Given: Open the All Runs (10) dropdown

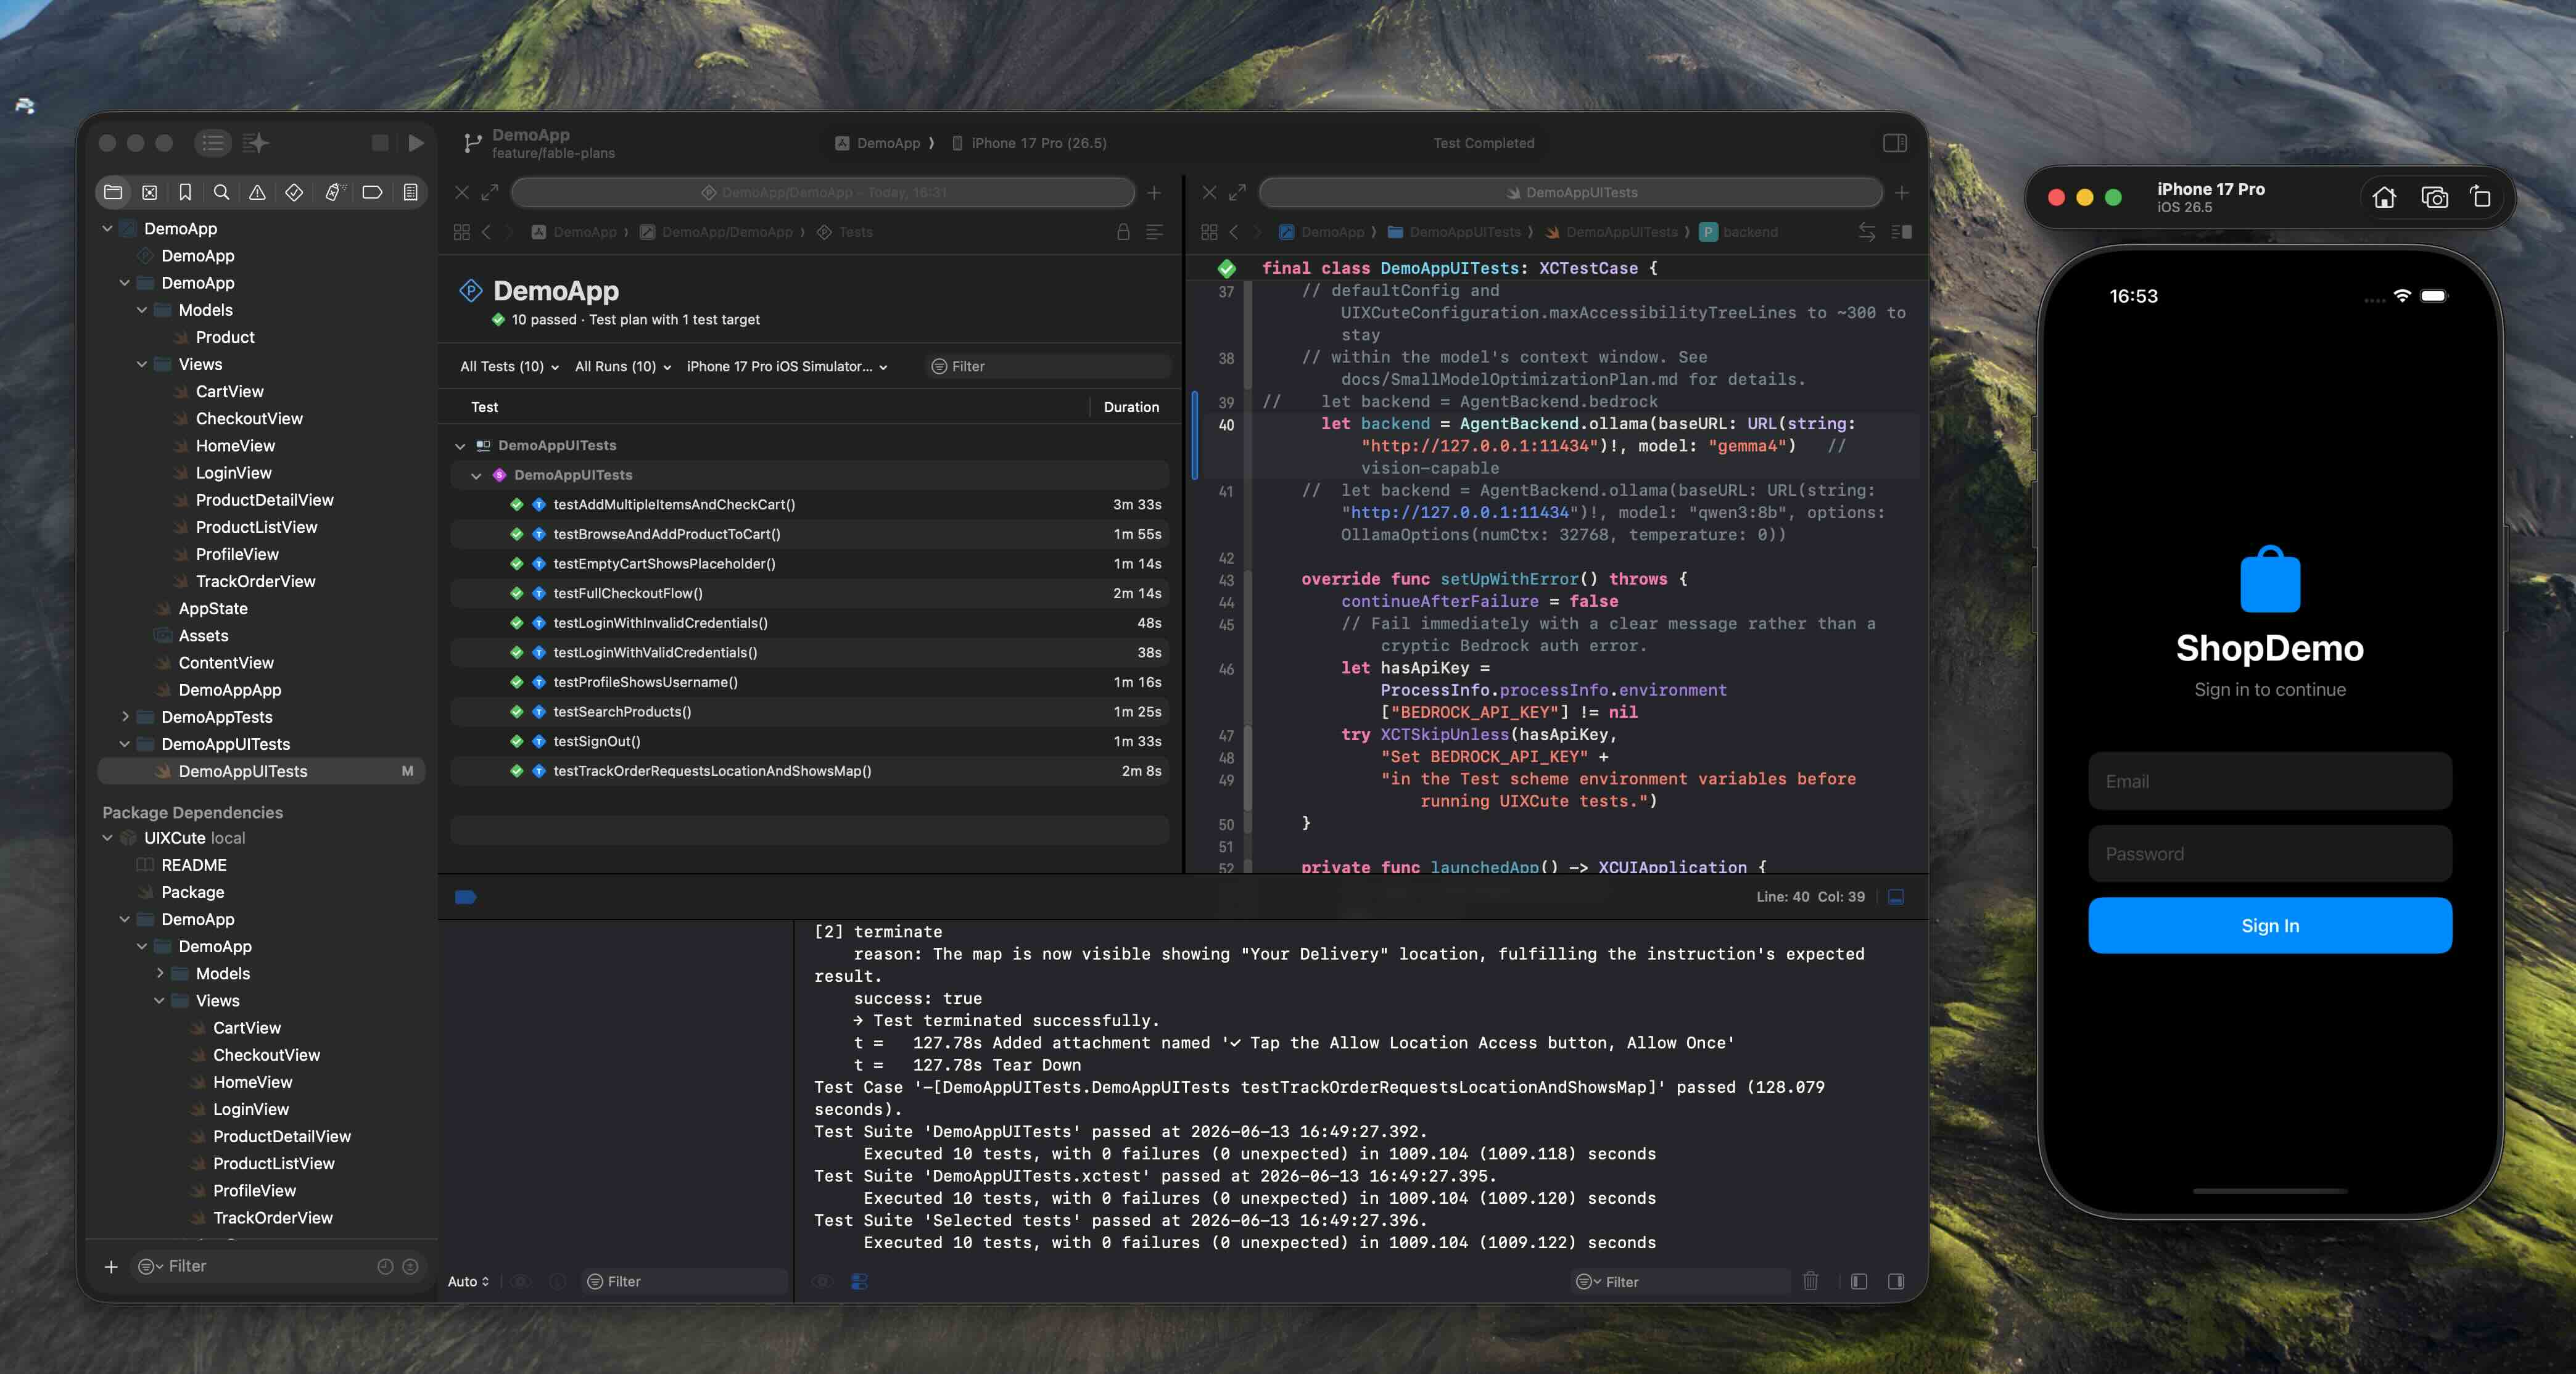Looking at the screenshot, I should point(623,366).
